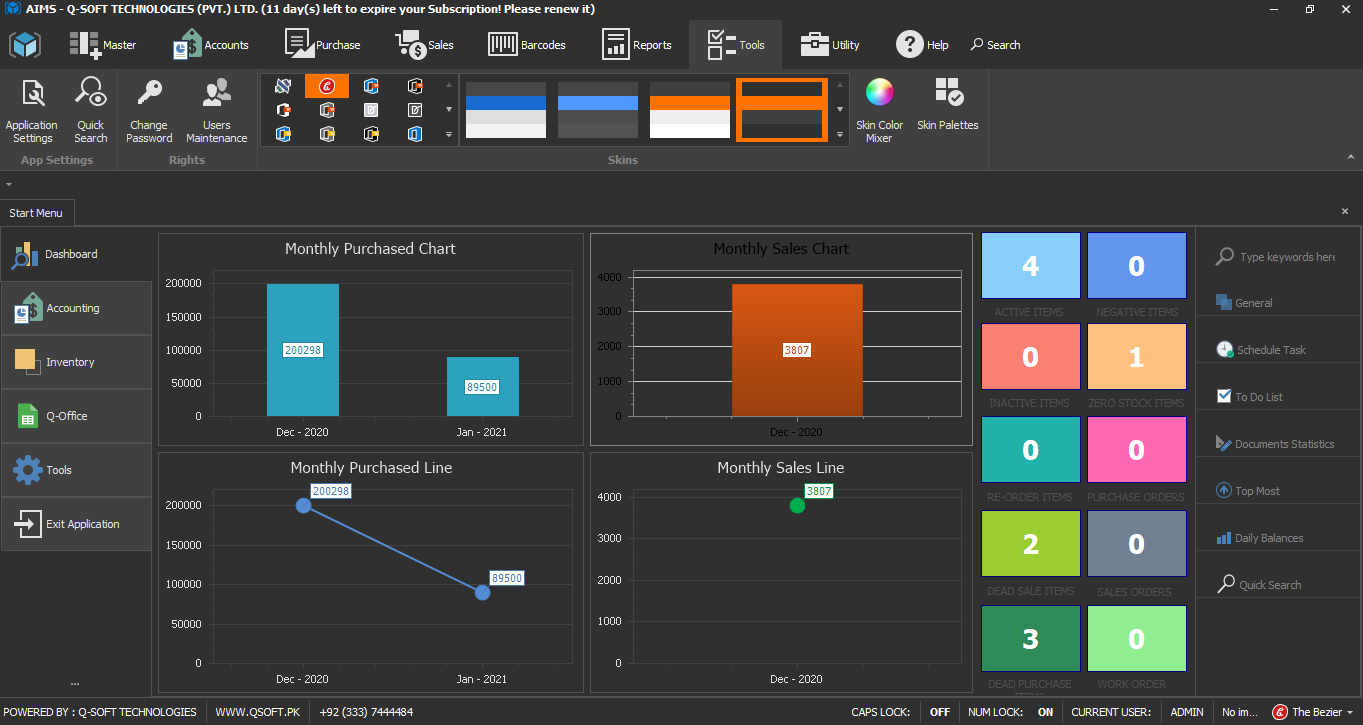Switch to the Tools ribbon tab
The height and width of the screenshot is (725, 1363).
pos(735,45)
